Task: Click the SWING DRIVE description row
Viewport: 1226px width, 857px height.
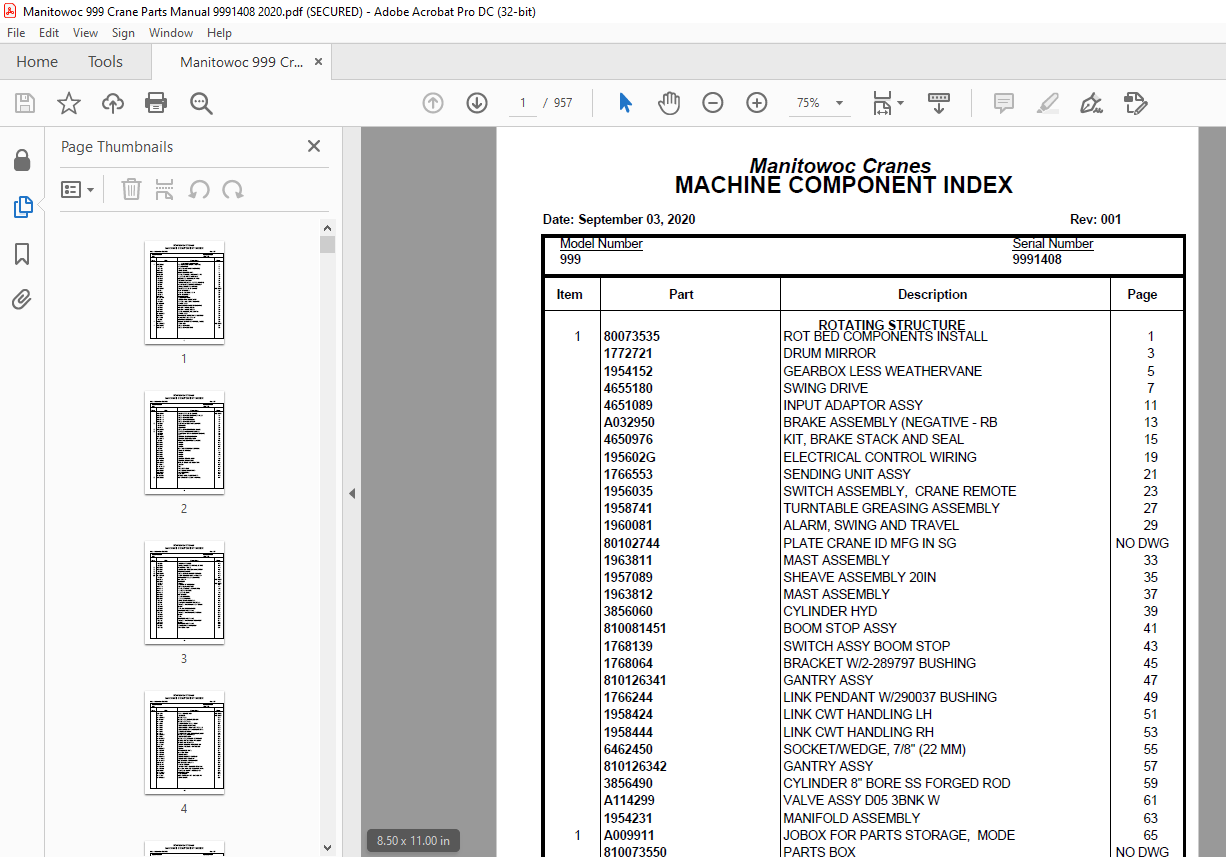Action: (x=825, y=388)
